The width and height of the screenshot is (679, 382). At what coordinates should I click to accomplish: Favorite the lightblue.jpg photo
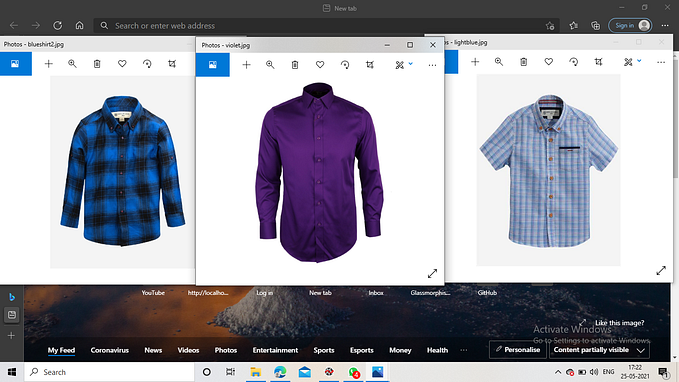pos(549,62)
